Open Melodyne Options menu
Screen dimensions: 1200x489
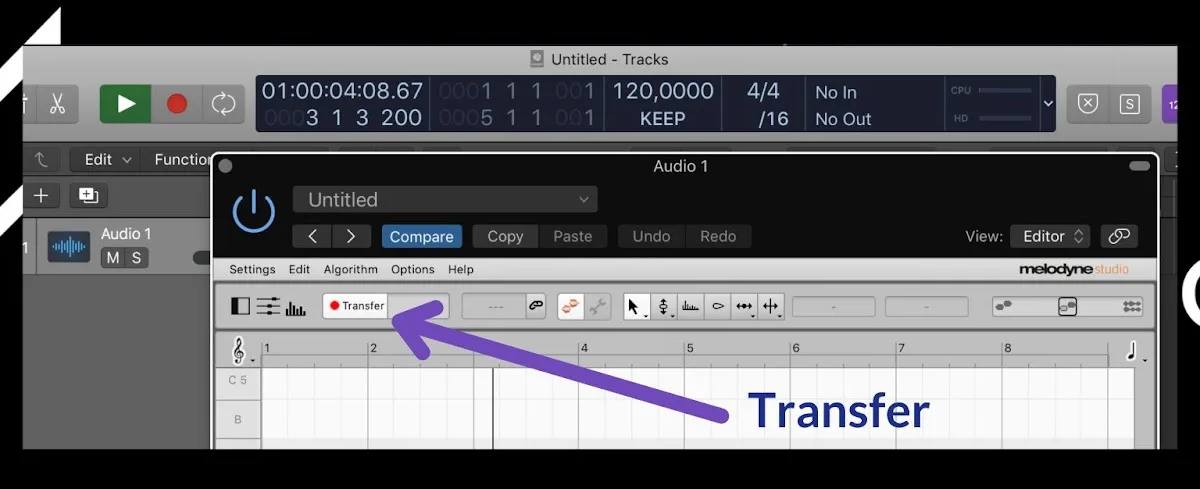coord(412,269)
